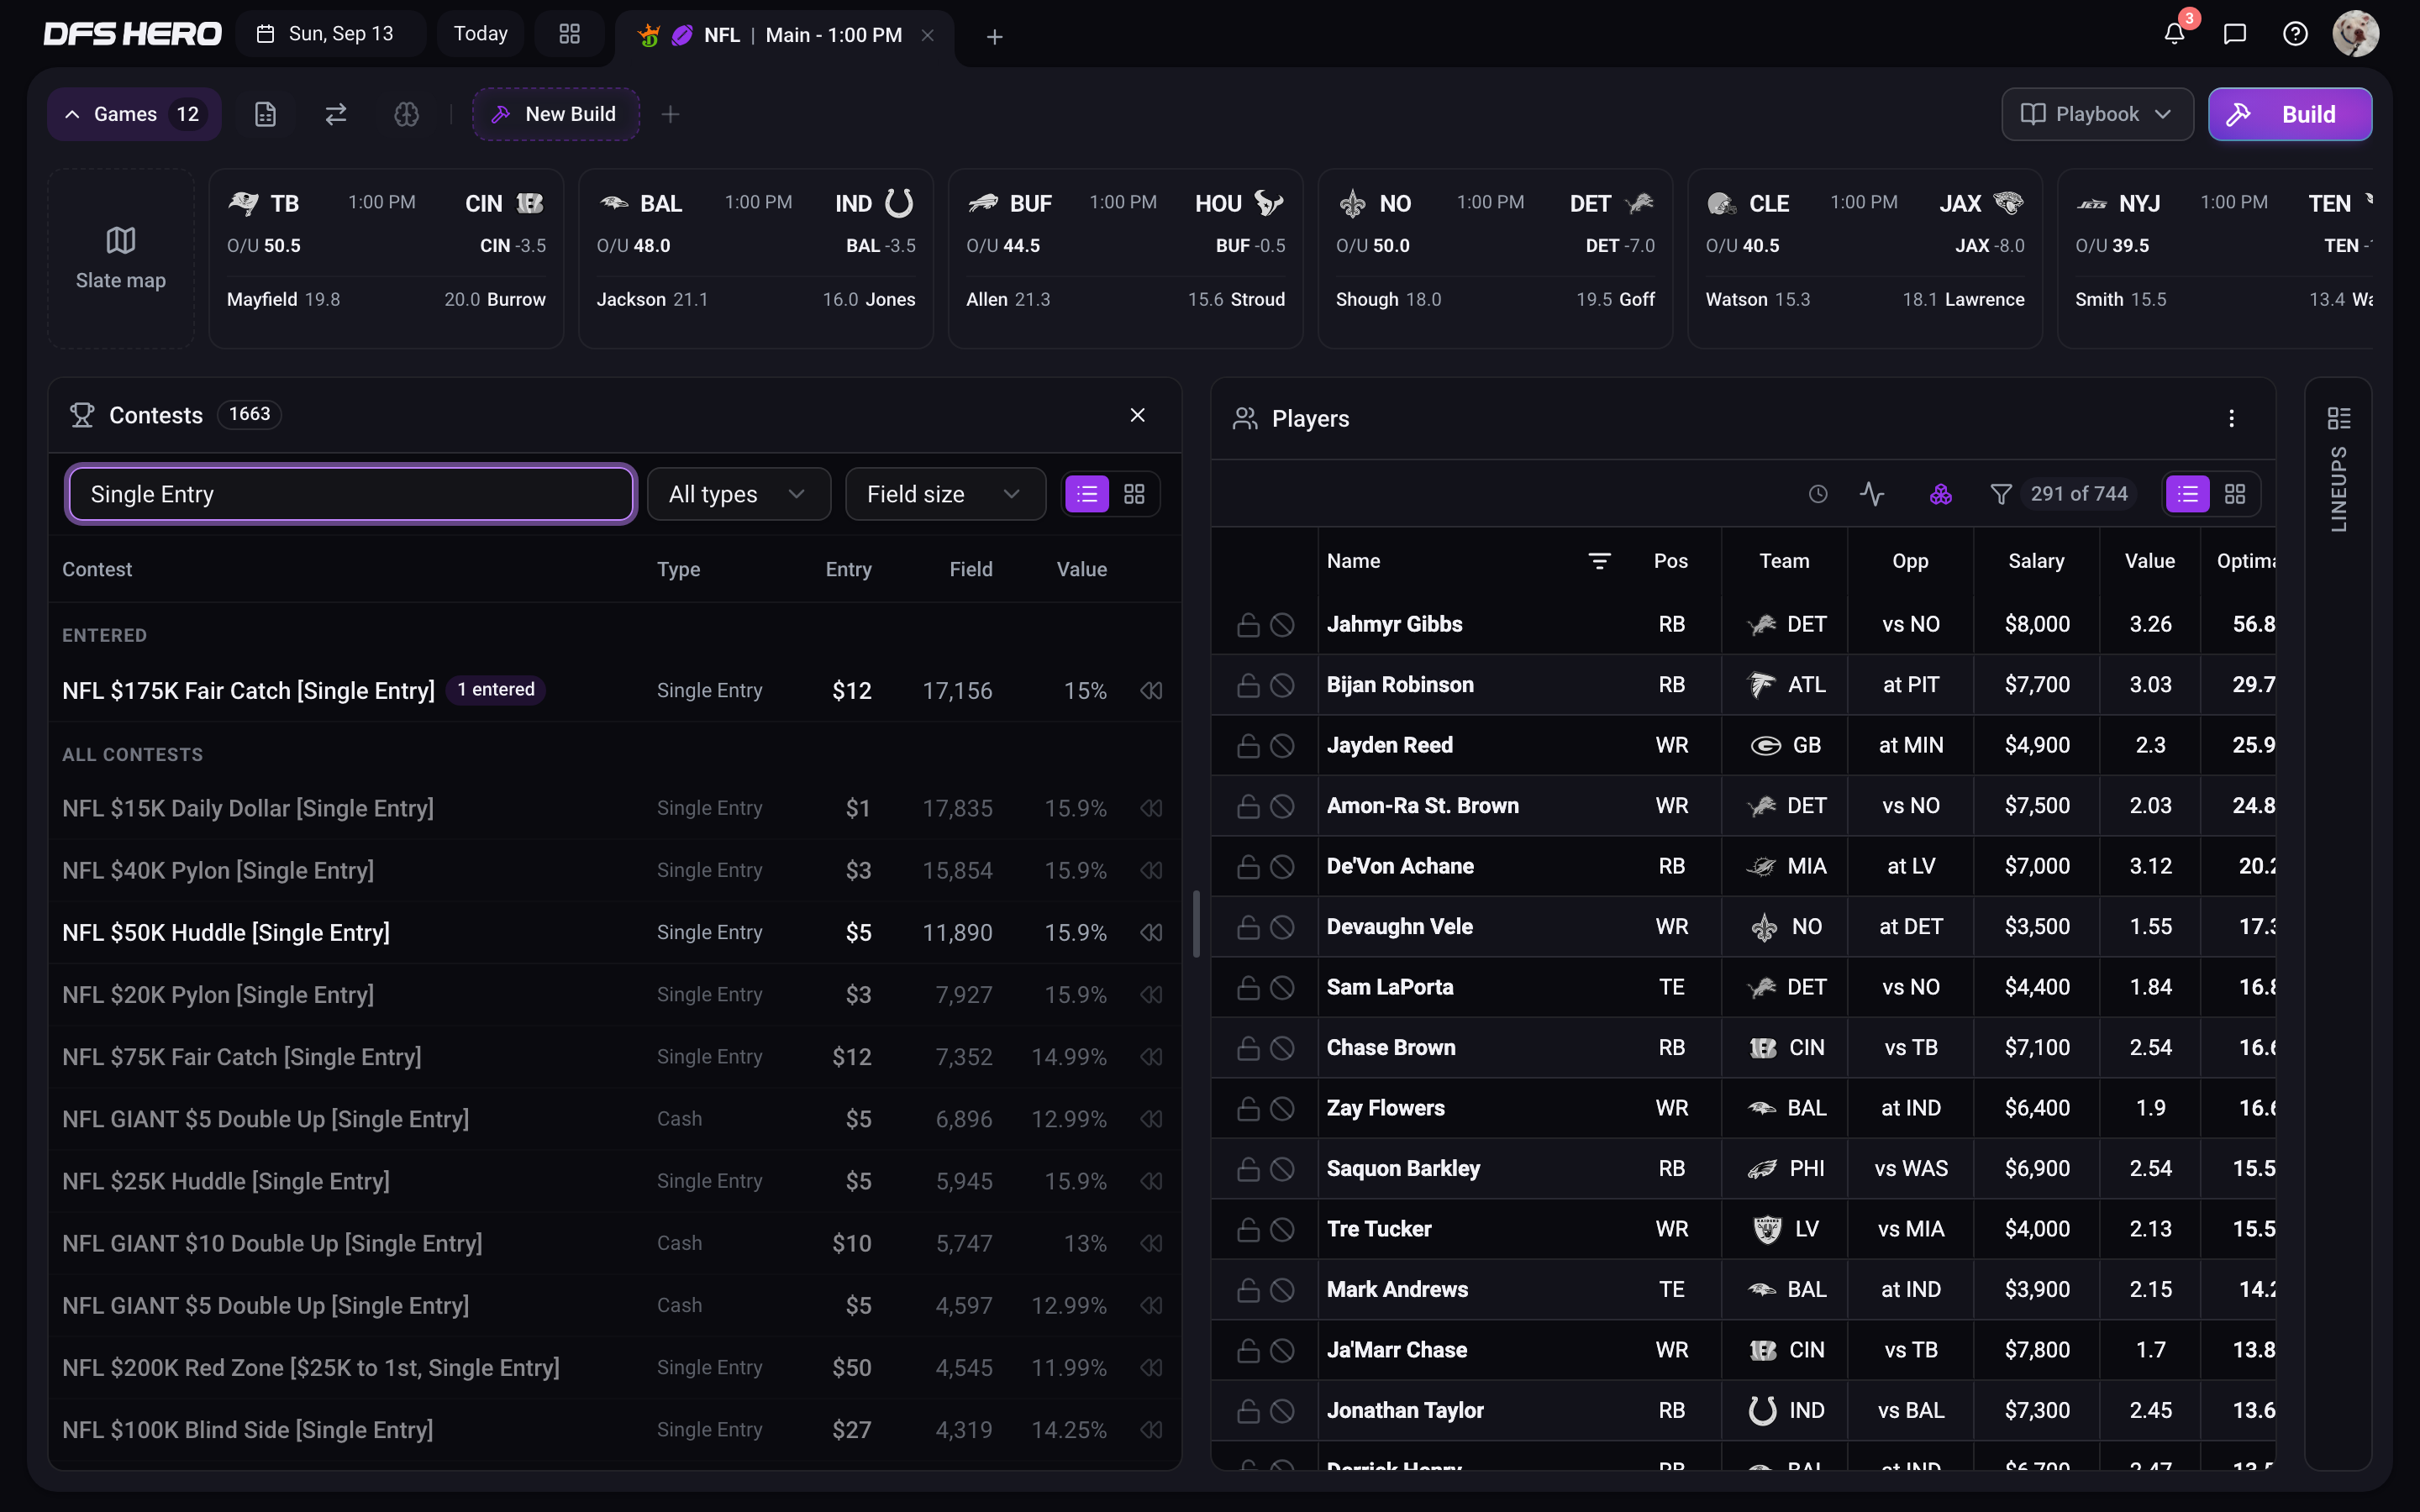Open the user profile avatar
Viewport: 2420px width, 1512px height.
point(2355,34)
